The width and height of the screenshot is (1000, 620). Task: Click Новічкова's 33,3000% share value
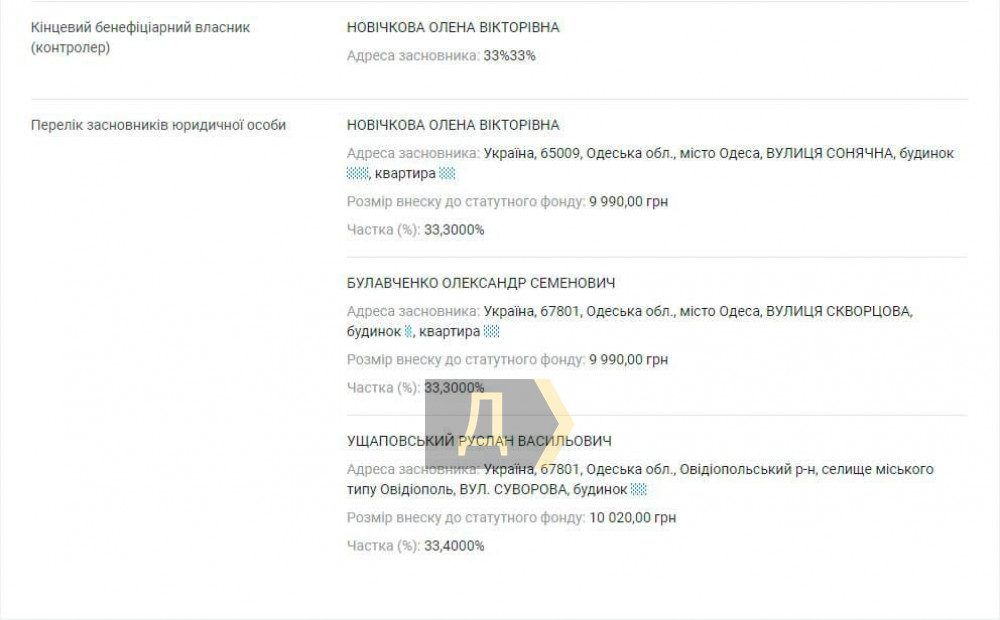(x=454, y=230)
